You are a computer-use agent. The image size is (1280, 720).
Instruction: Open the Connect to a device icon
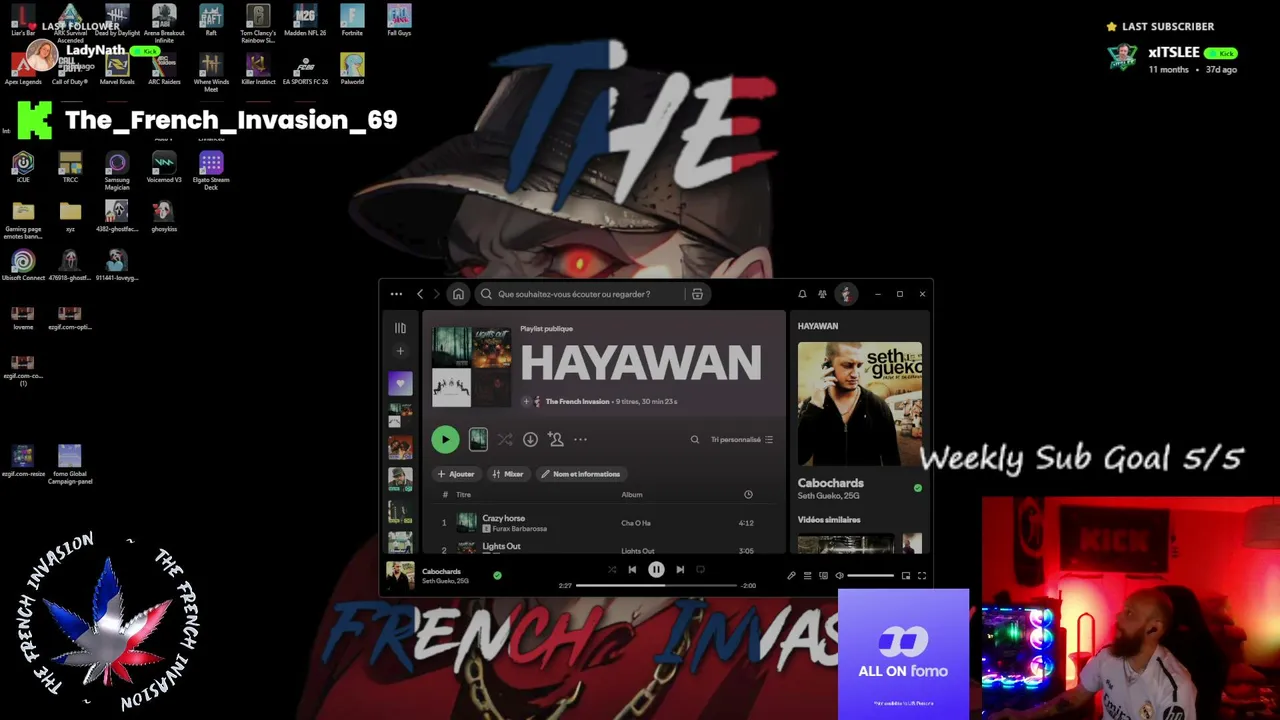coord(823,576)
